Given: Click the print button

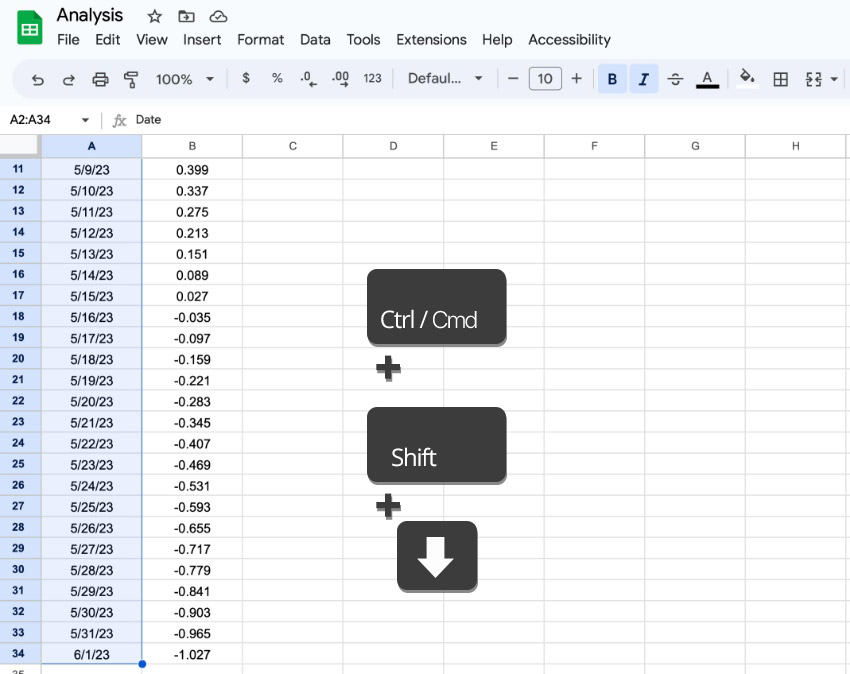Looking at the screenshot, I should (100, 78).
